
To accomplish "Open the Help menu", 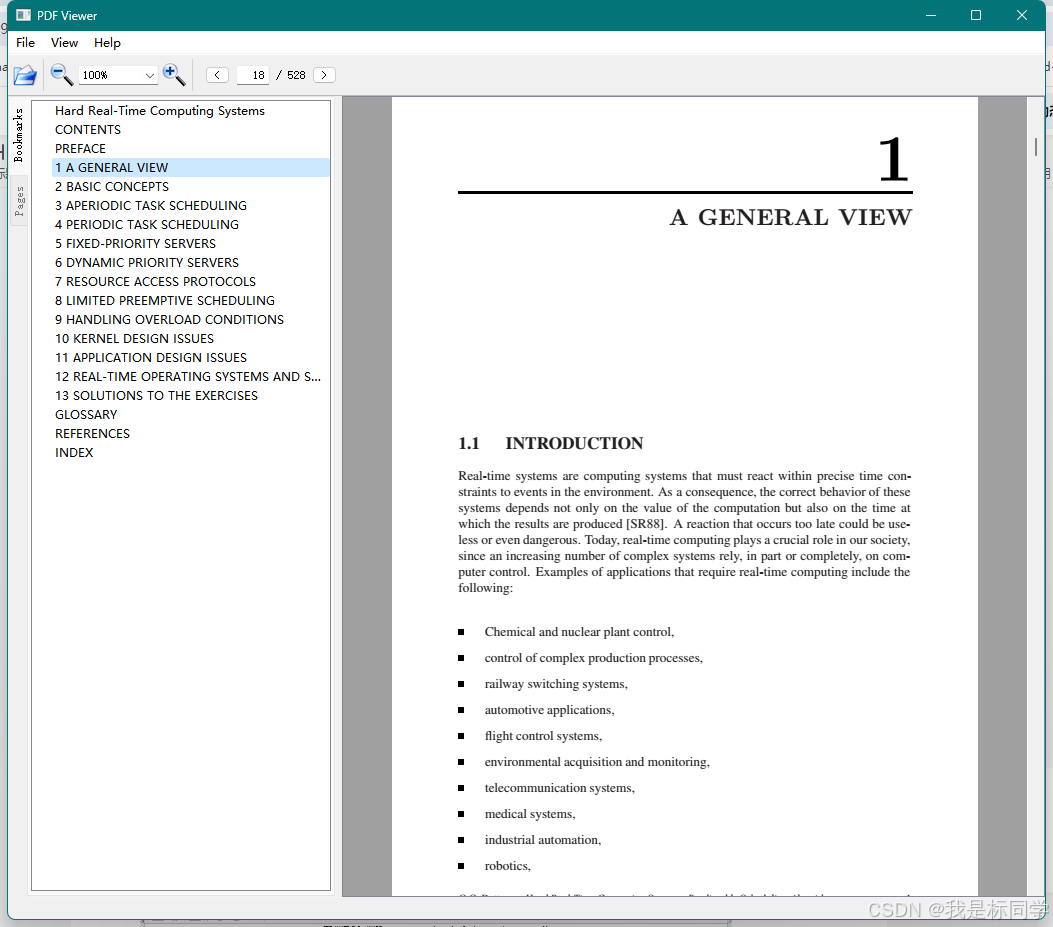I will [107, 42].
